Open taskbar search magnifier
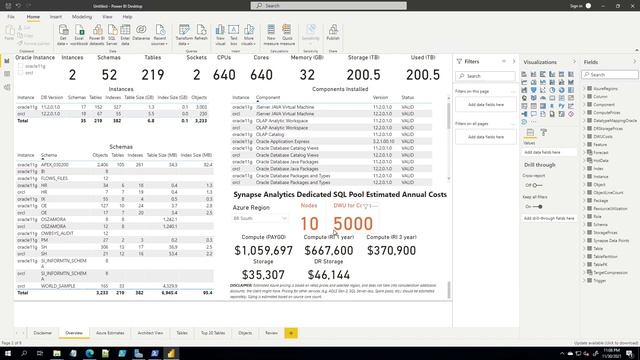 point(24,353)
